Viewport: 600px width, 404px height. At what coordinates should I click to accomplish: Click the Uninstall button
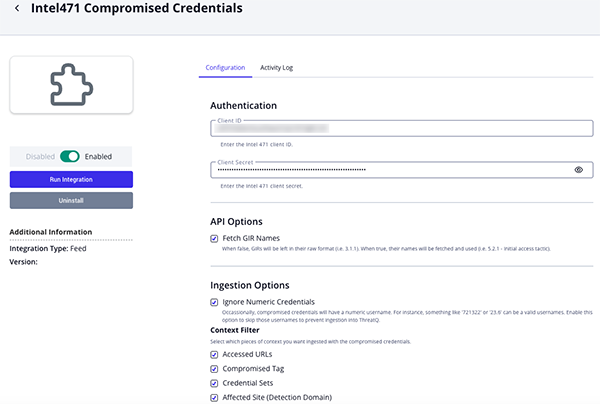72,200
